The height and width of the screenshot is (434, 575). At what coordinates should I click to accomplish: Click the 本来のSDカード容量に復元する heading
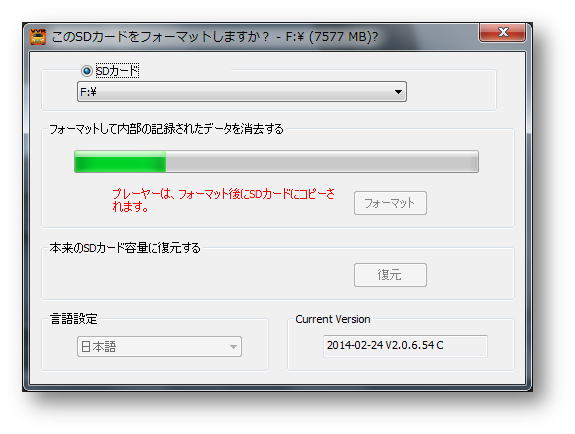tap(125, 248)
